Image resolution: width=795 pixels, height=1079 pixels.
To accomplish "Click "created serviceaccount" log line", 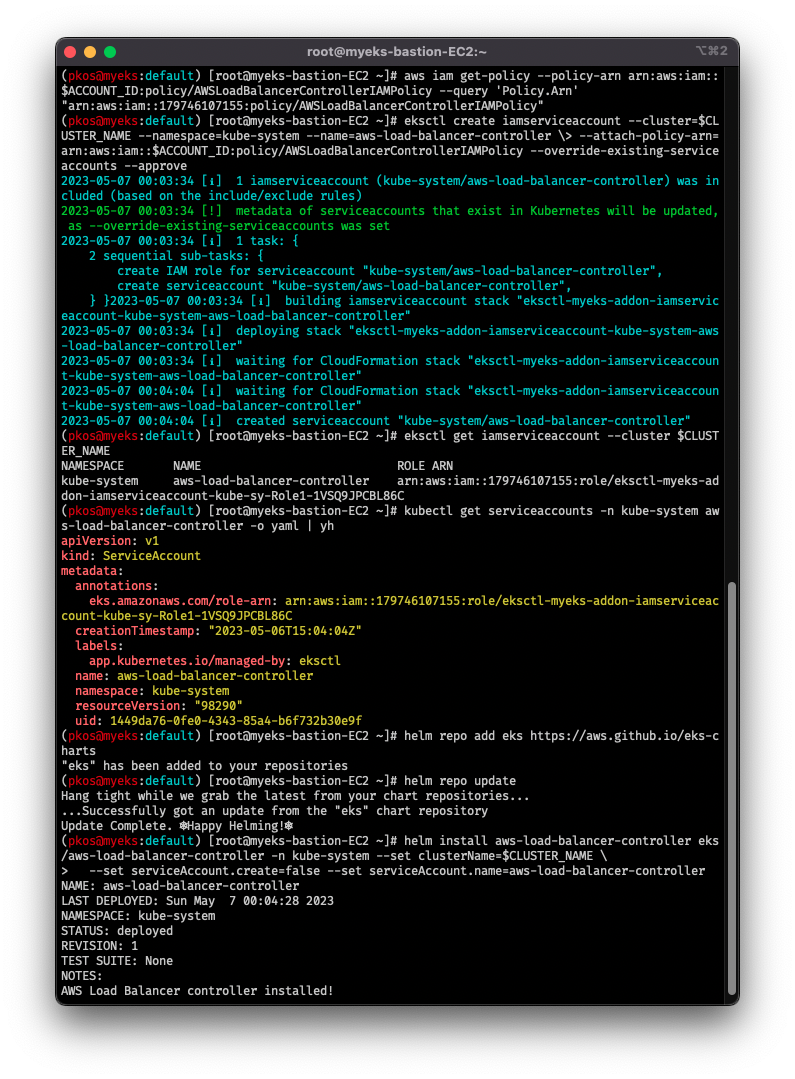I will coord(376,421).
